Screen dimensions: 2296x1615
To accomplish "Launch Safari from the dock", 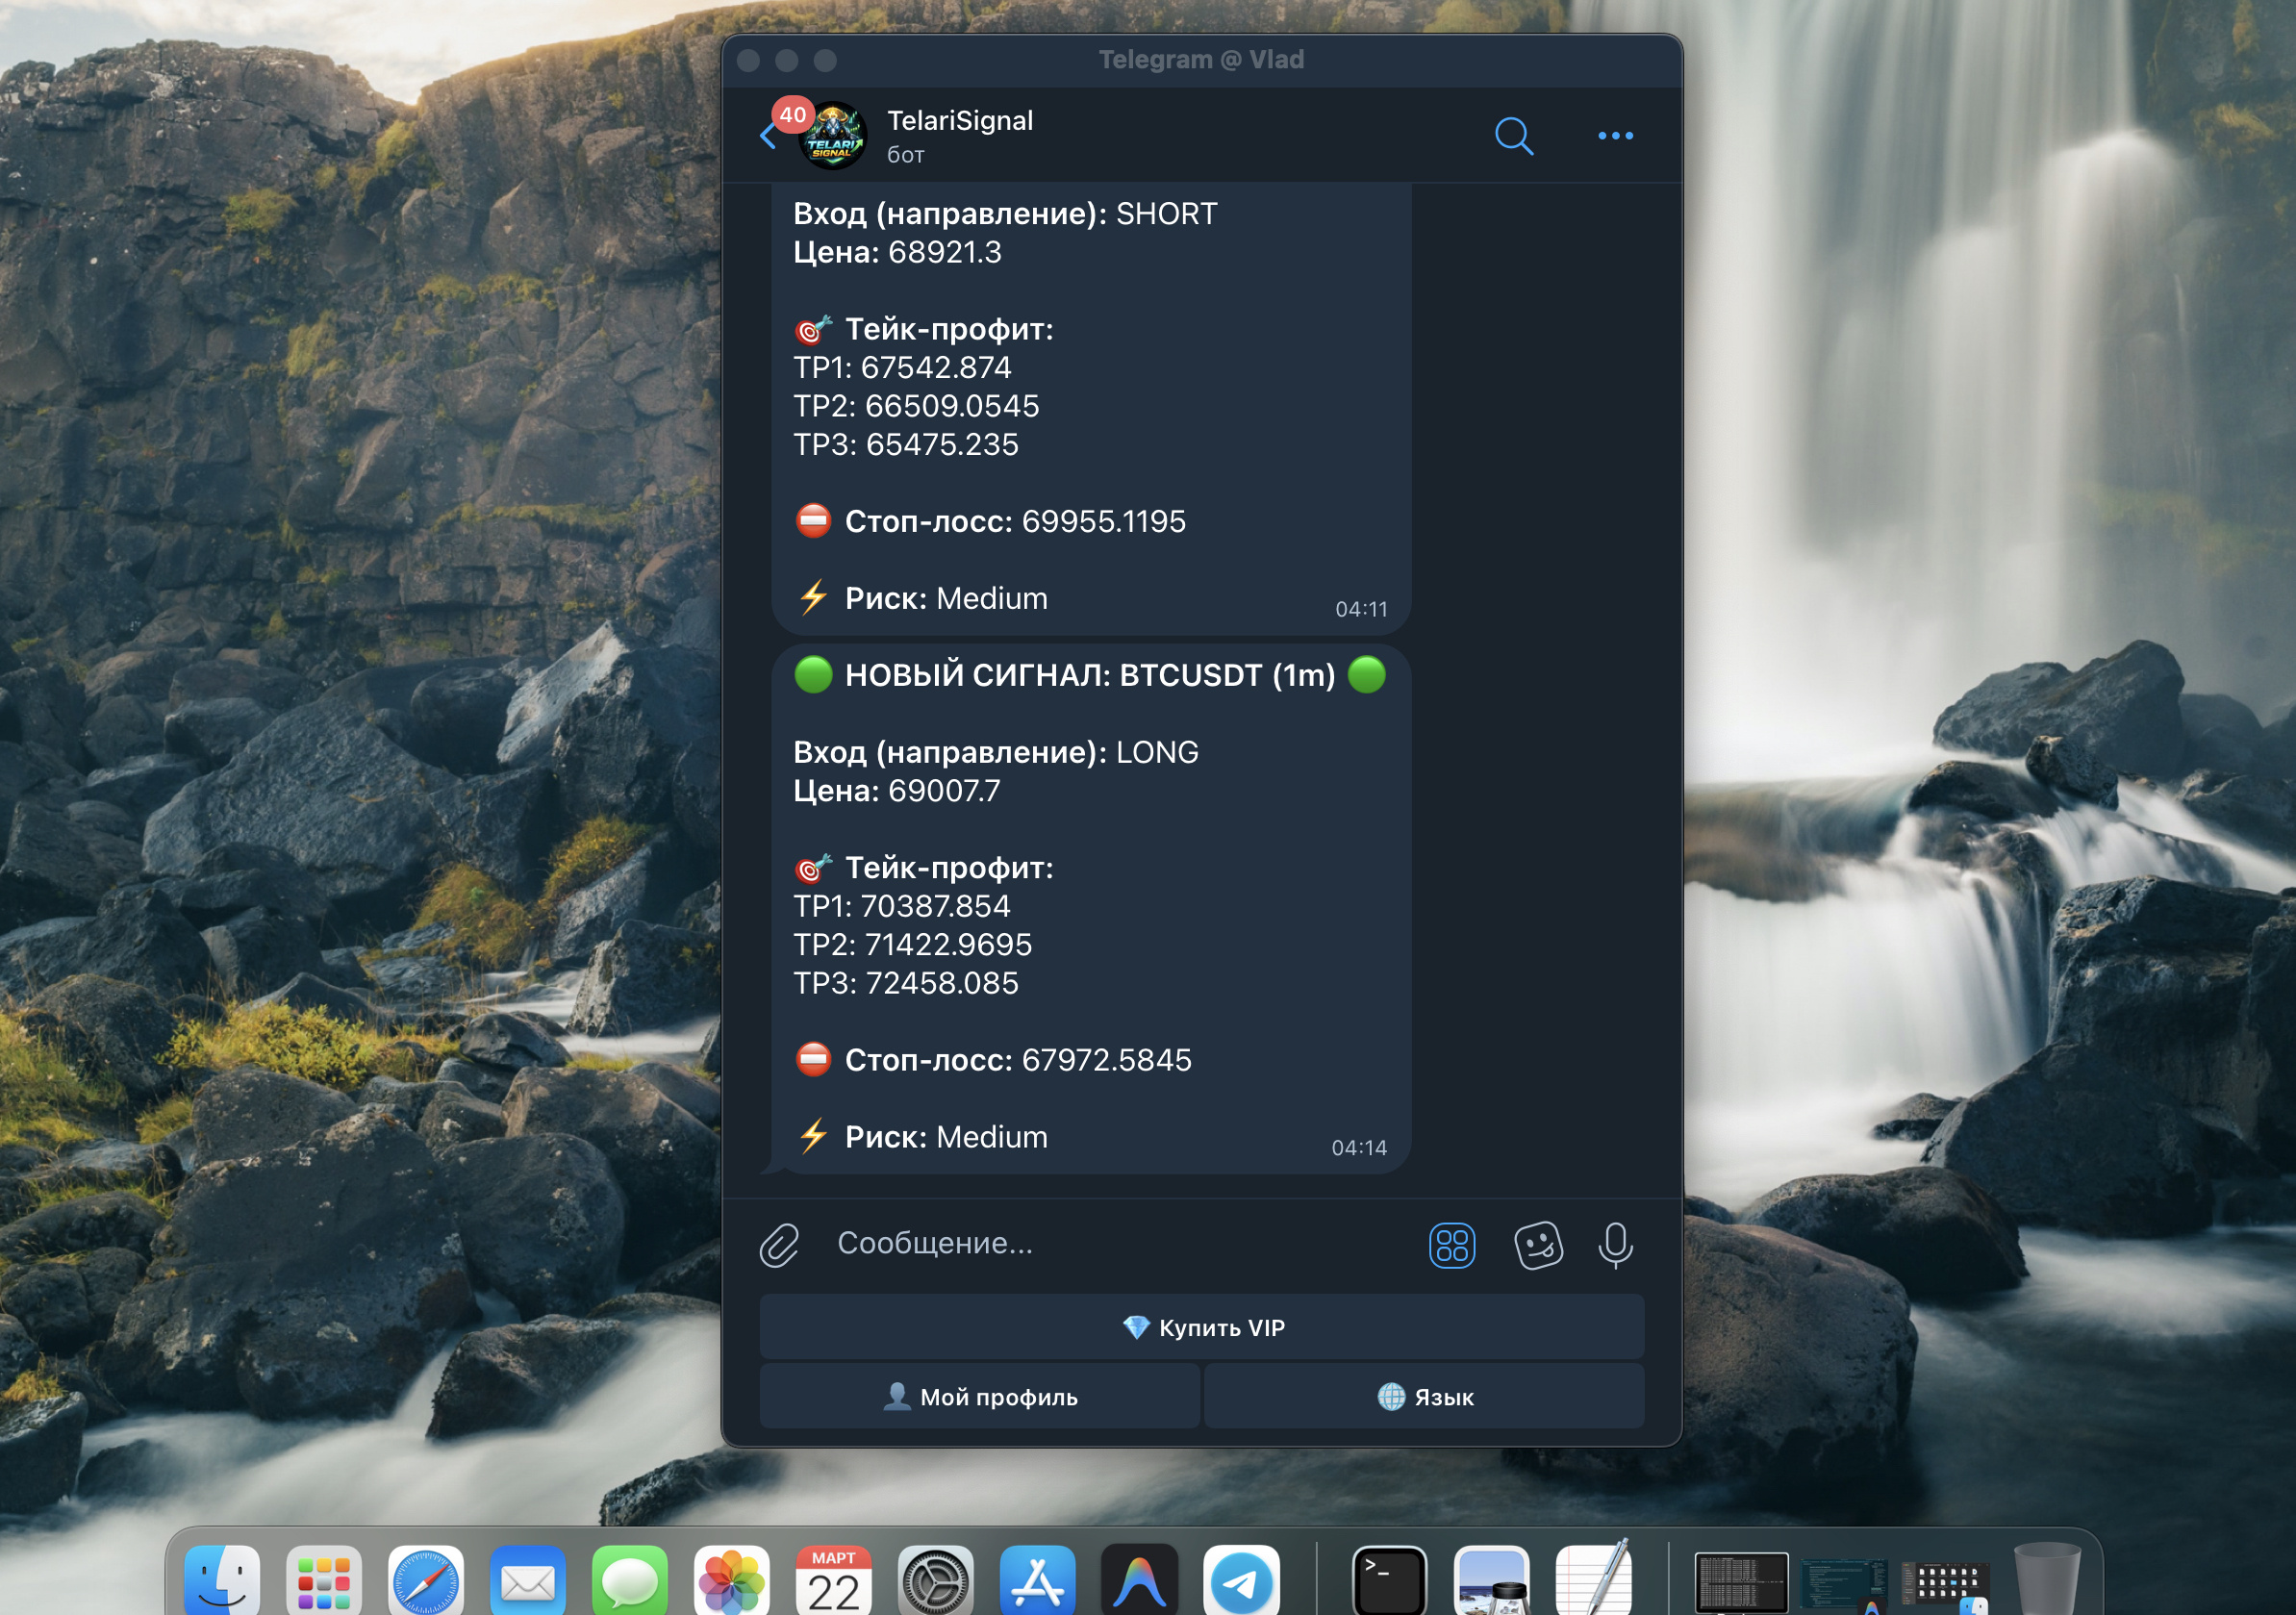I will tap(426, 1580).
